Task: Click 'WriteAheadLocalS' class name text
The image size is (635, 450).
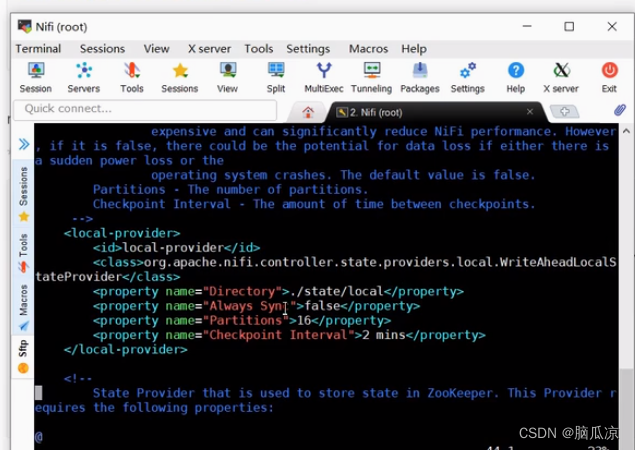Action: [x=558, y=262]
